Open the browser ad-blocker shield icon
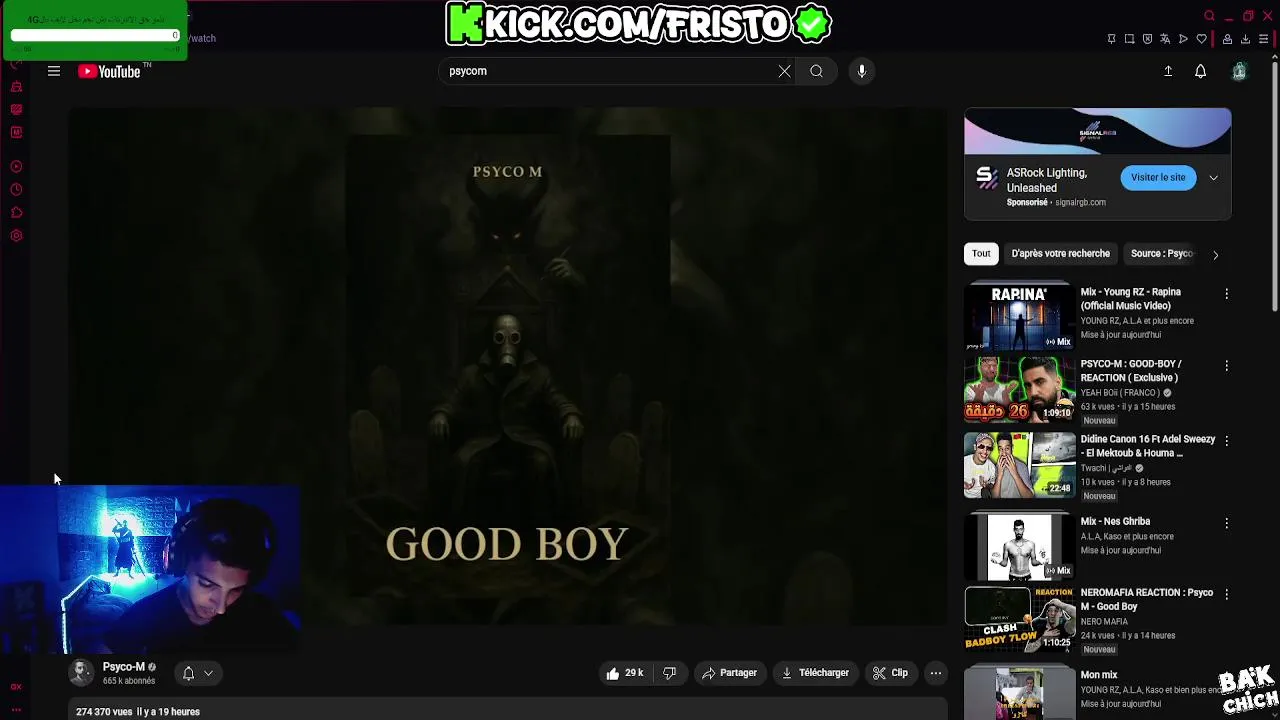 coord(1147,39)
